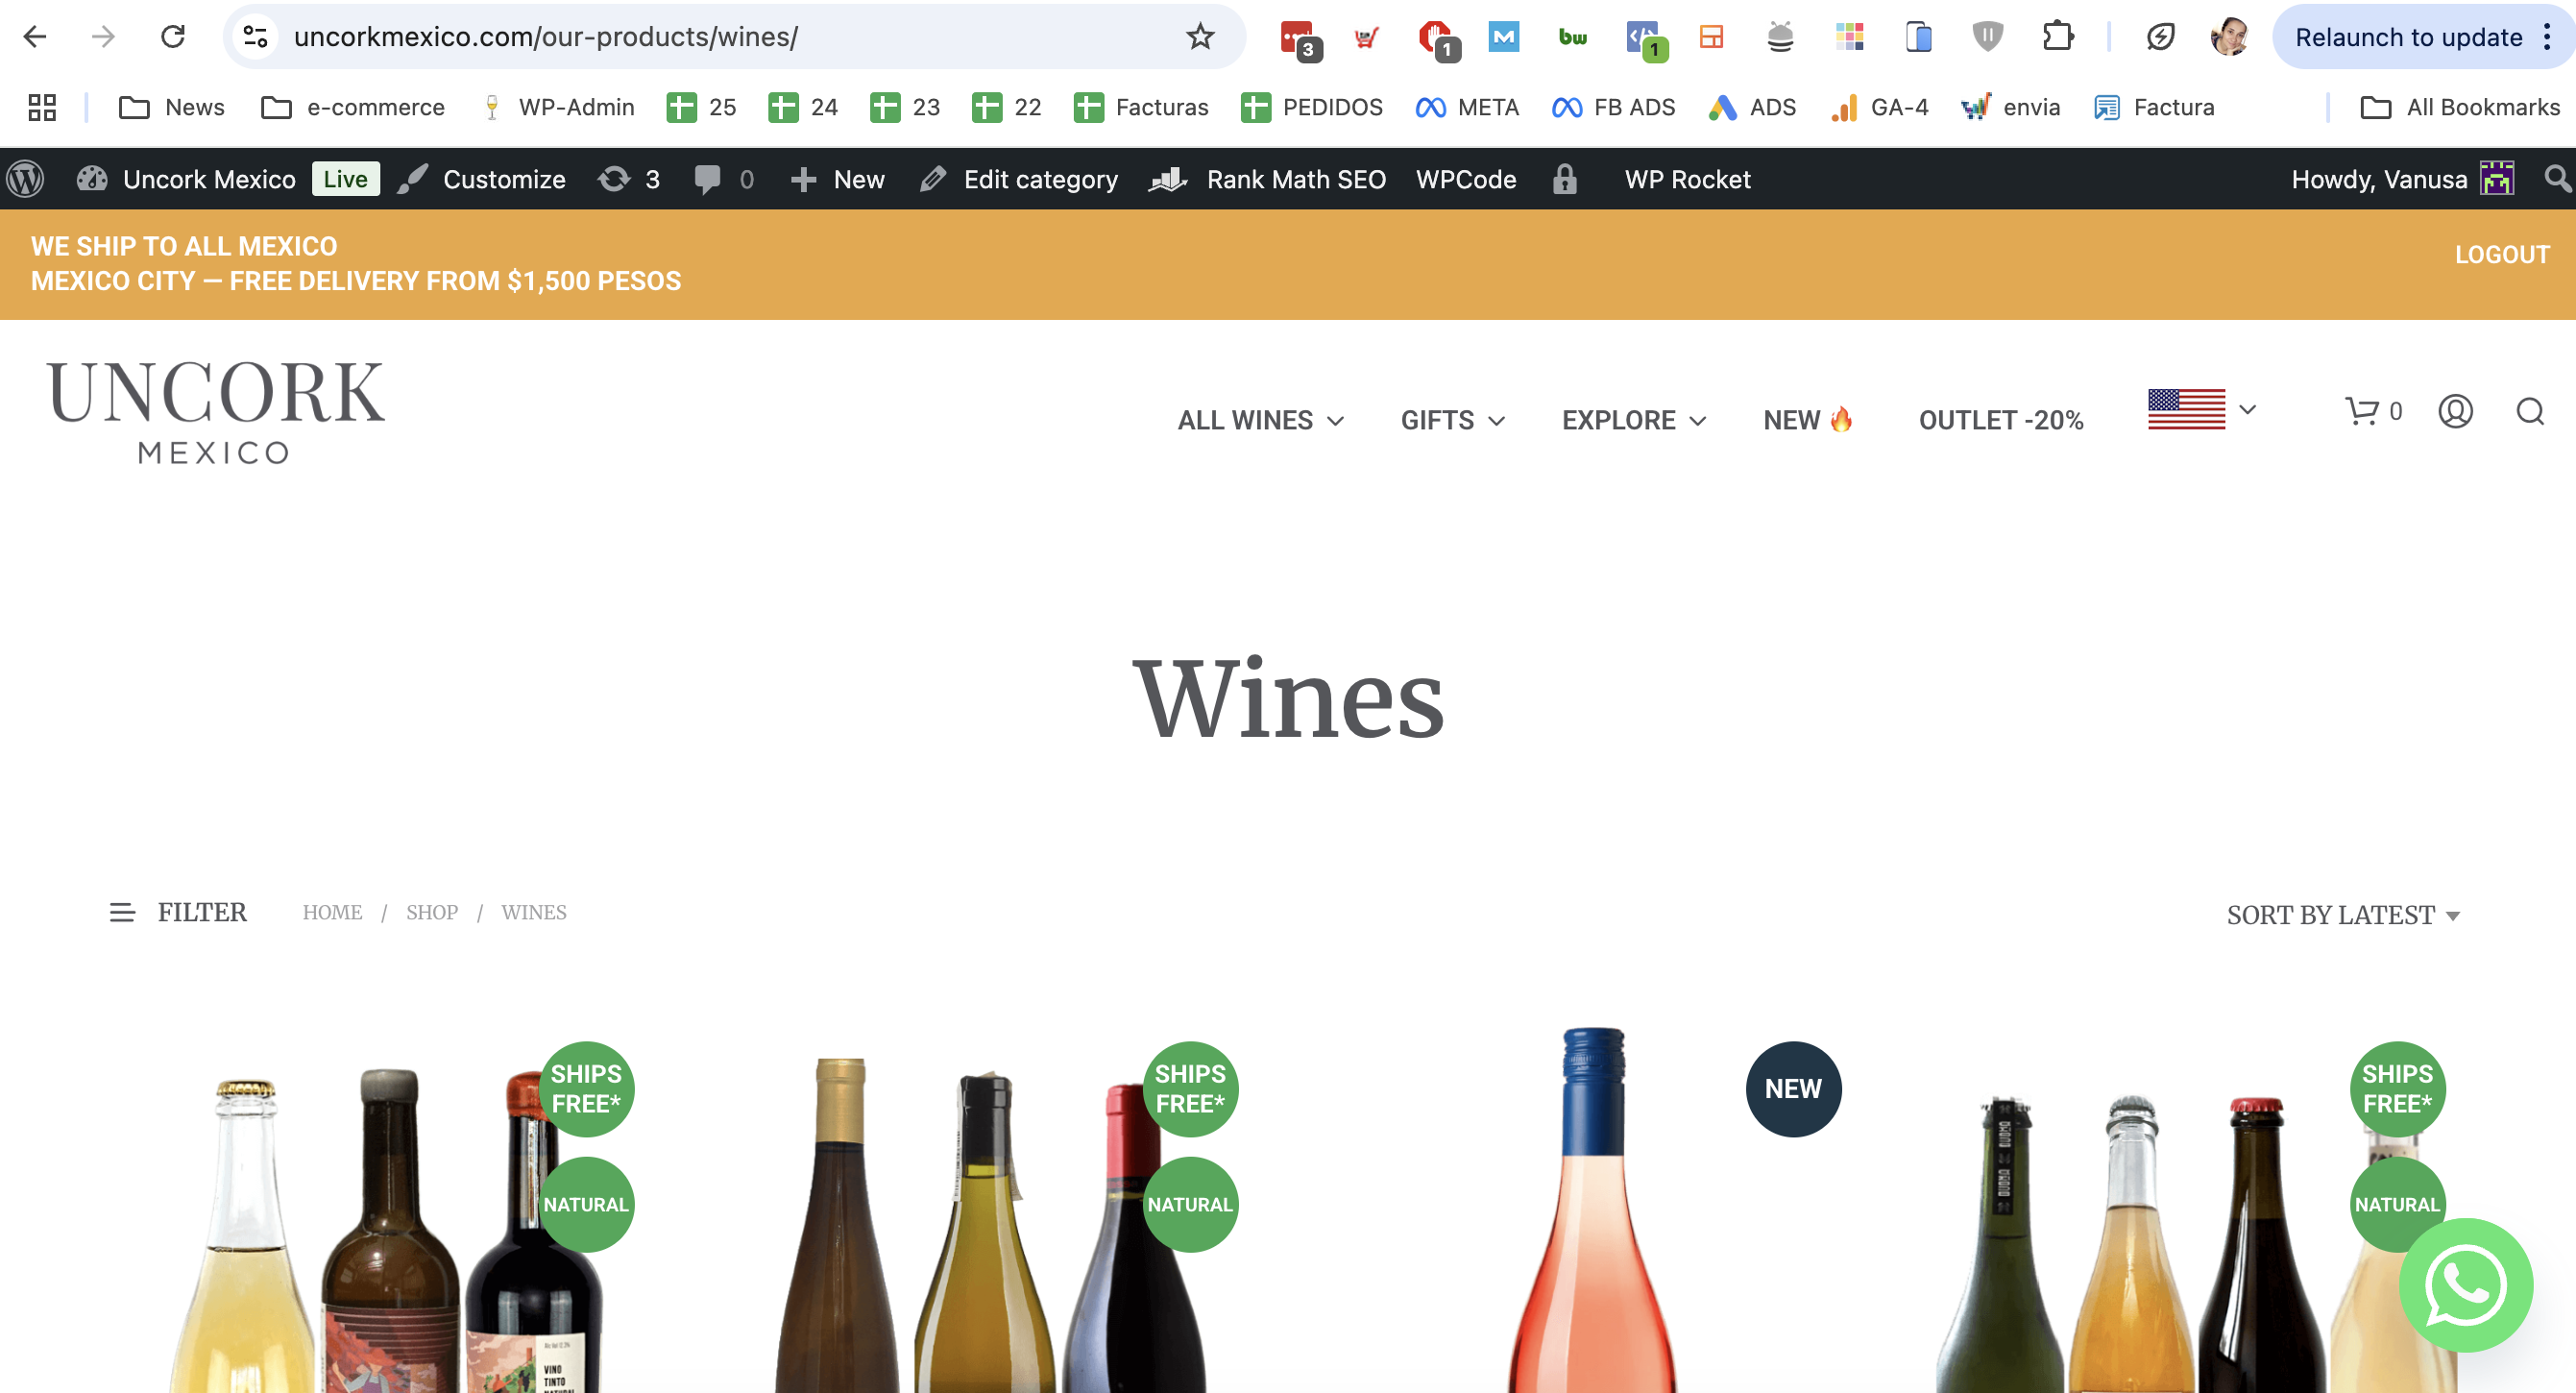Go to HOME breadcrumb
The height and width of the screenshot is (1393, 2576).
click(x=333, y=912)
